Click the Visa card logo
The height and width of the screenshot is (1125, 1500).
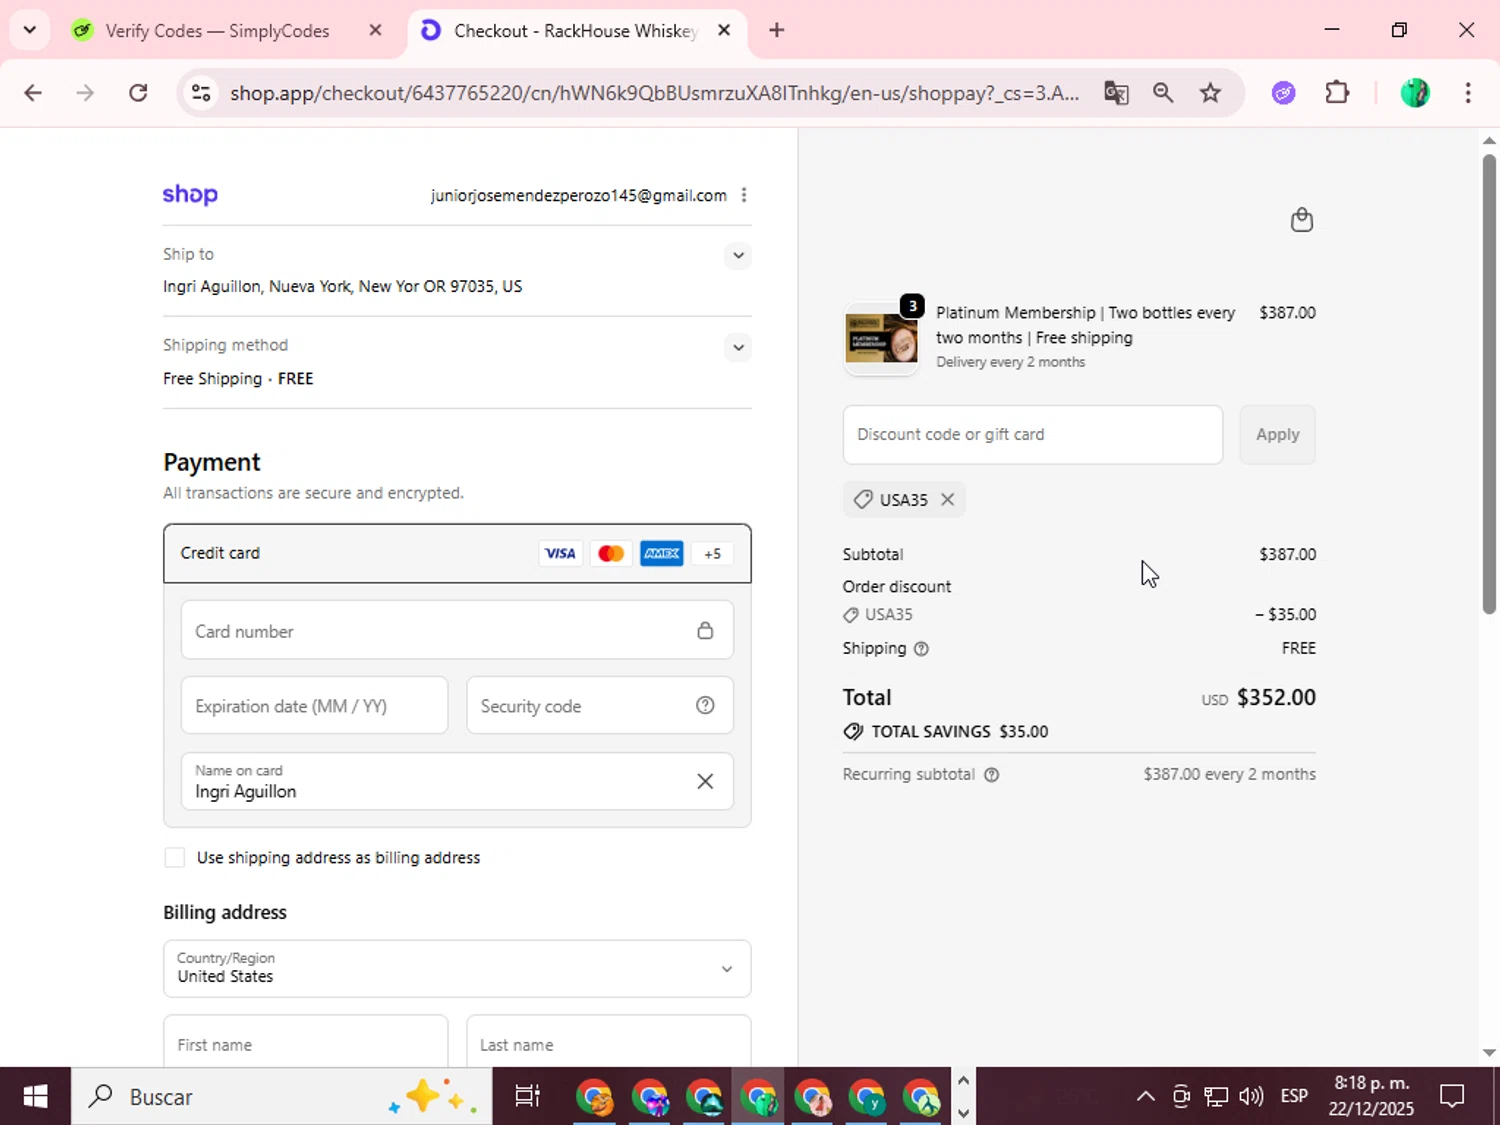point(560,553)
